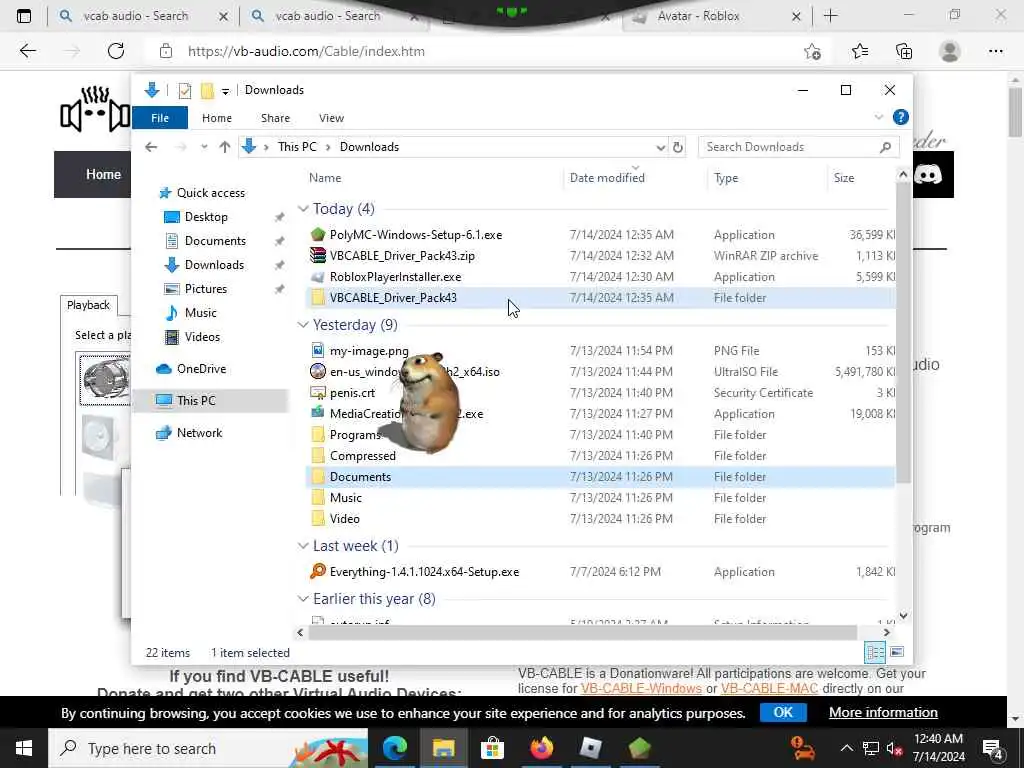Viewport: 1024px width, 768px height.
Task: Open the More information cookie link
Action: click(883, 712)
